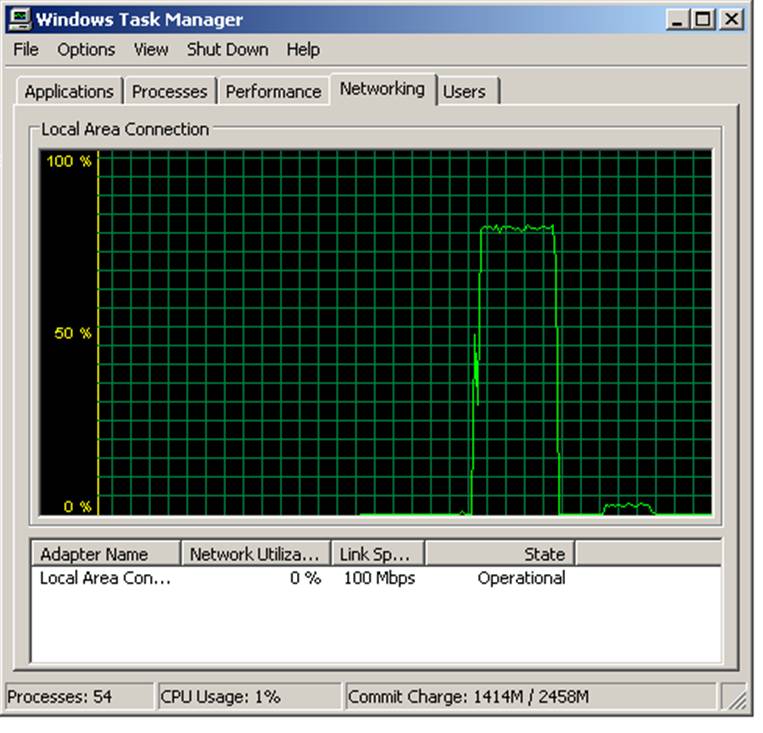The image size is (763, 733).
Task: Click the Link Speed column header
Action: 377,554
